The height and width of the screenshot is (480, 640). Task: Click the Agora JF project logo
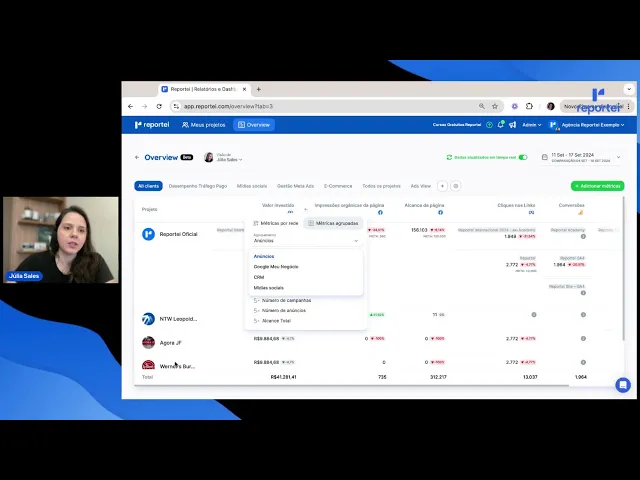pyautogui.click(x=149, y=342)
